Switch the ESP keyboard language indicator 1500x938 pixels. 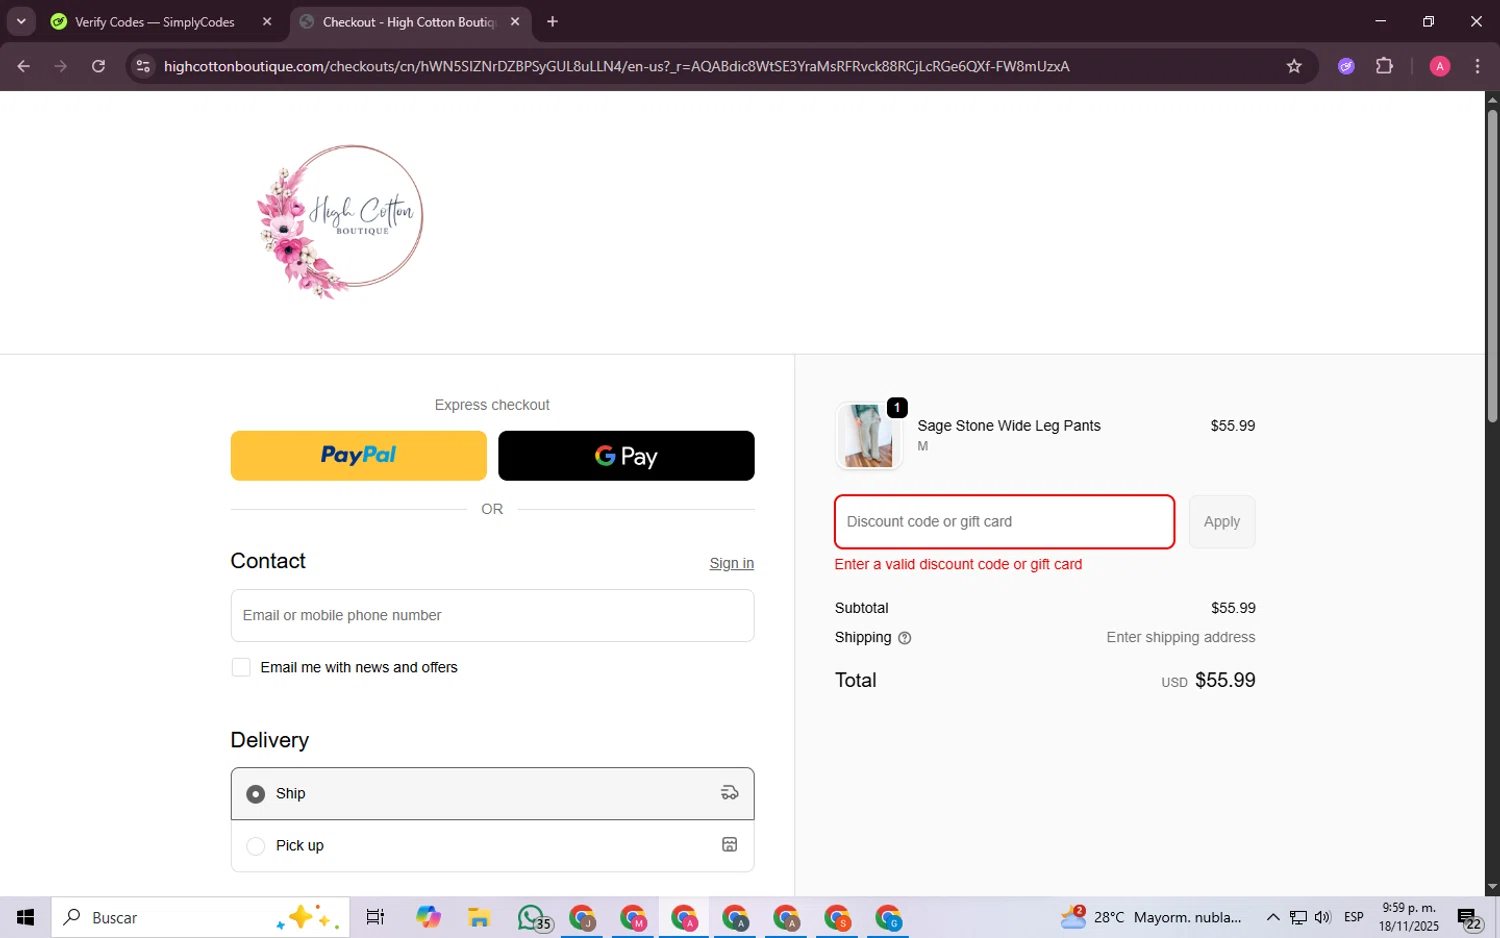coord(1354,918)
